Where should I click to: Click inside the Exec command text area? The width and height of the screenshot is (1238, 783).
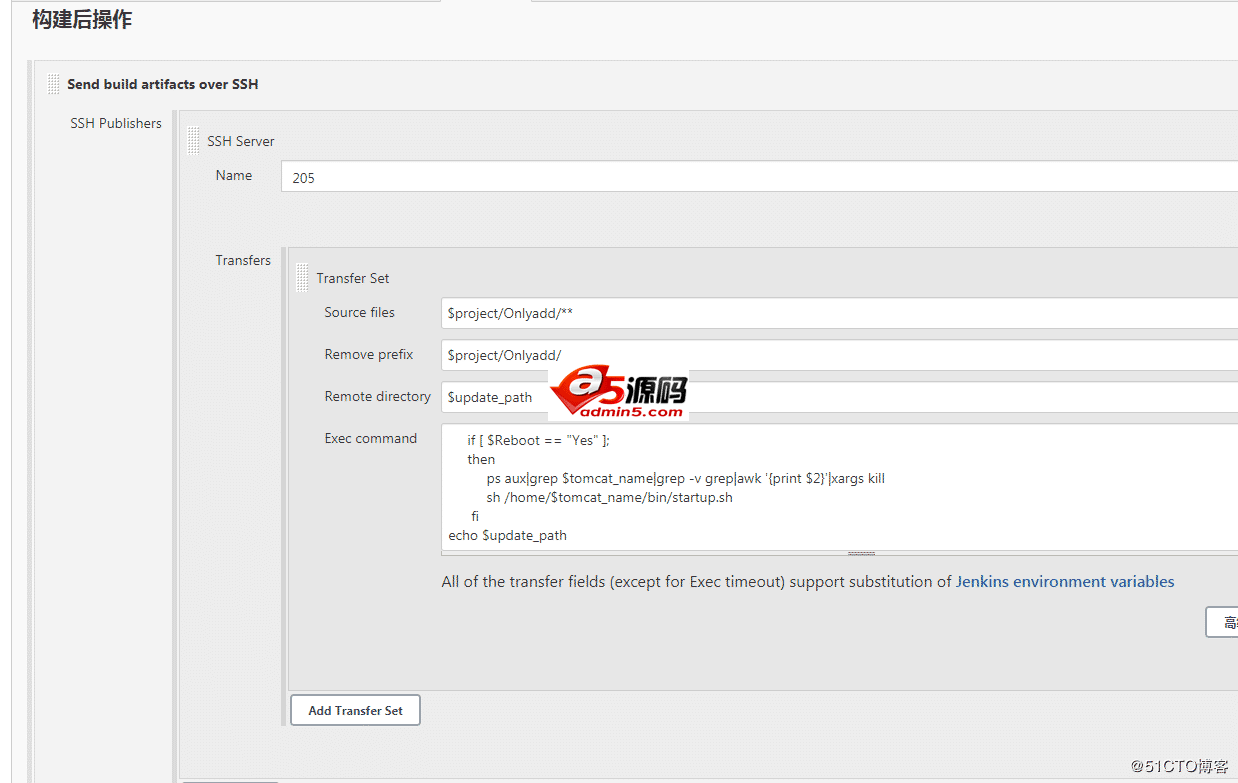[x=839, y=487]
